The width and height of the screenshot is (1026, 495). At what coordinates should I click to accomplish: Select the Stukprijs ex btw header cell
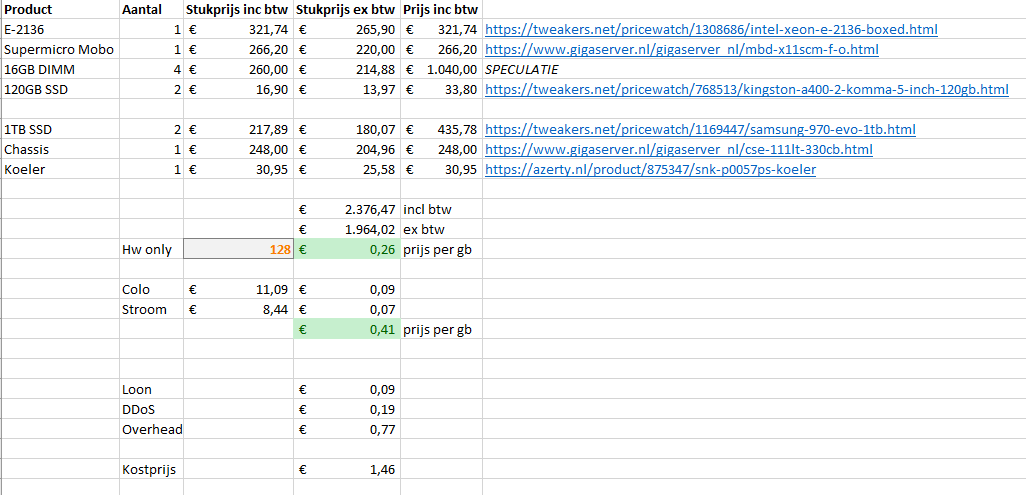point(346,10)
